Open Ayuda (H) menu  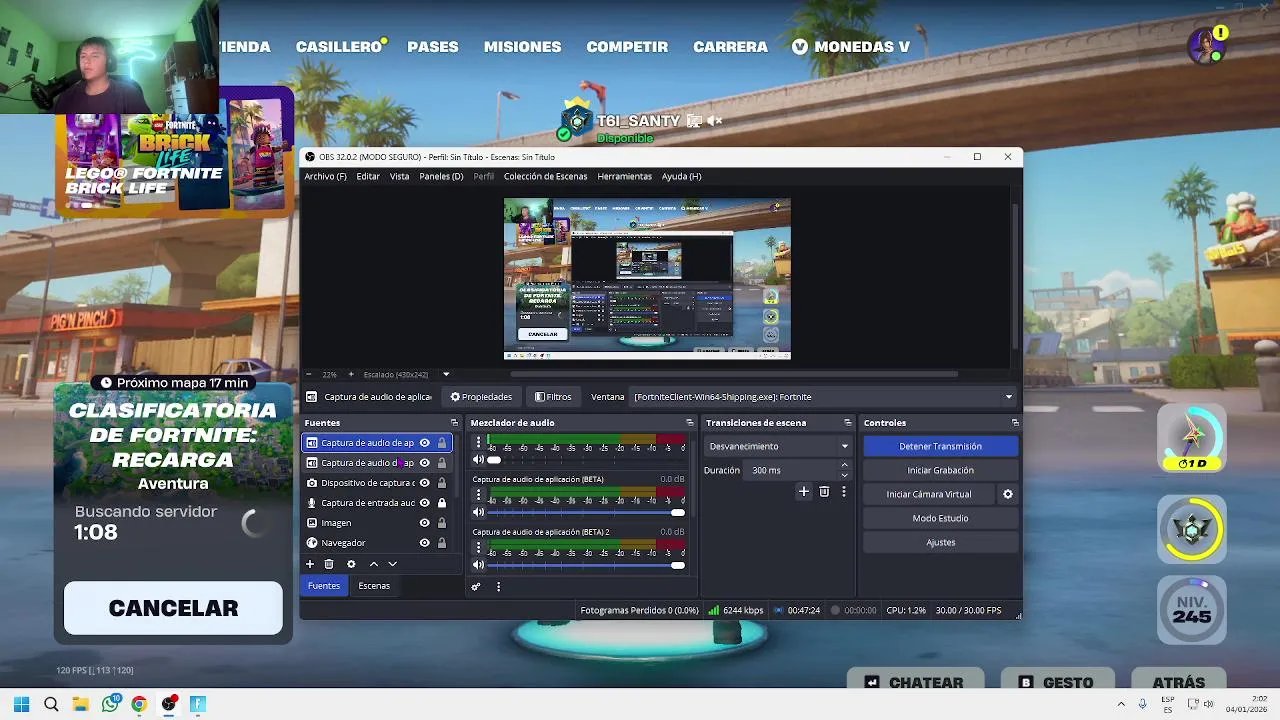(681, 176)
